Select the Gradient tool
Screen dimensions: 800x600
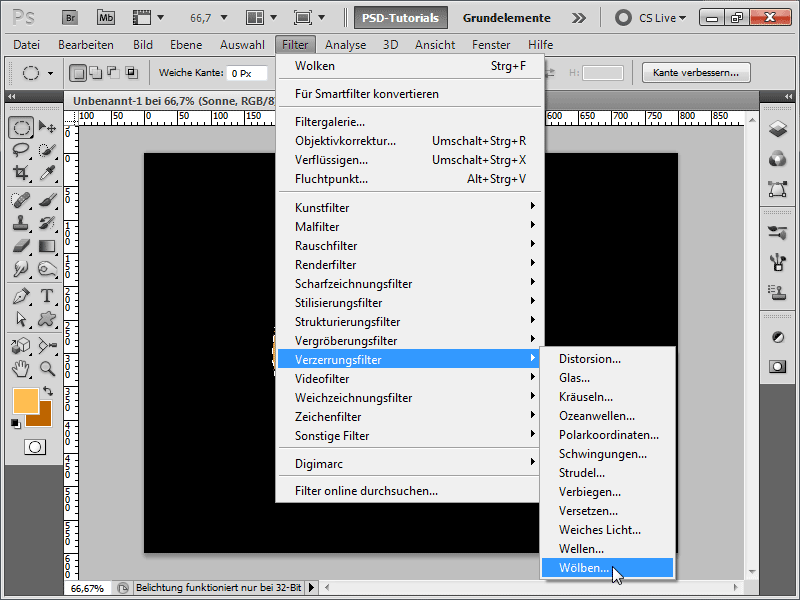pos(47,246)
